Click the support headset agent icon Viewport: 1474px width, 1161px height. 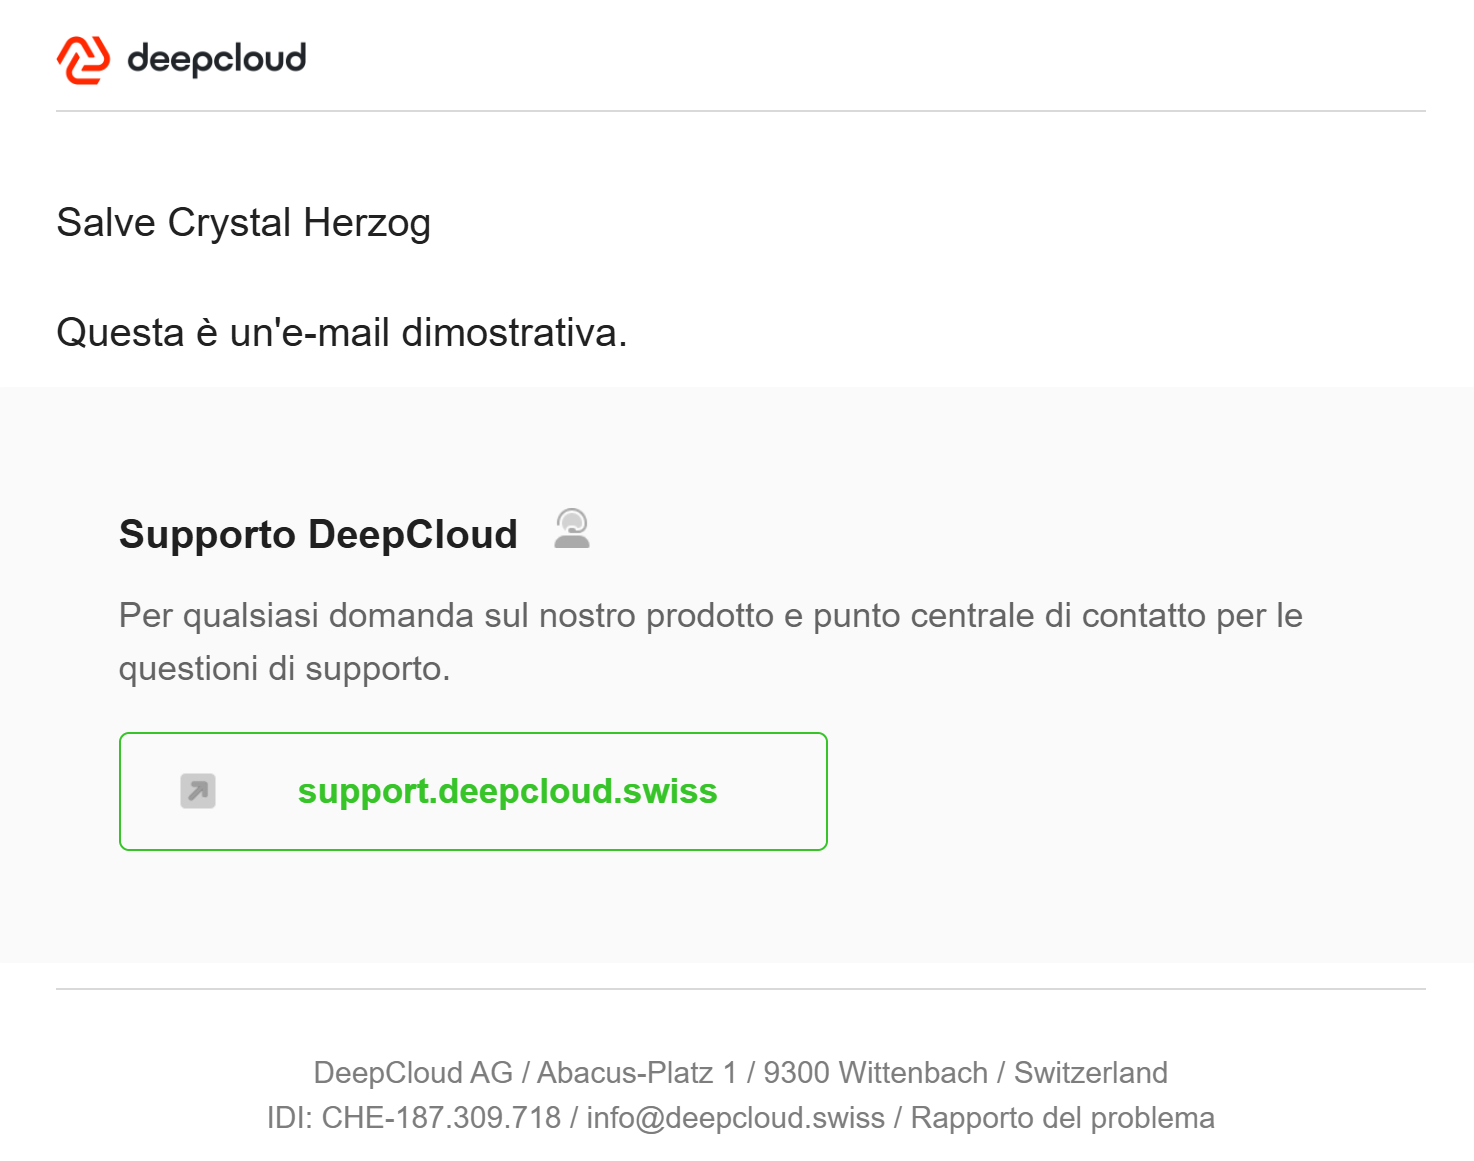click(572, 529)
